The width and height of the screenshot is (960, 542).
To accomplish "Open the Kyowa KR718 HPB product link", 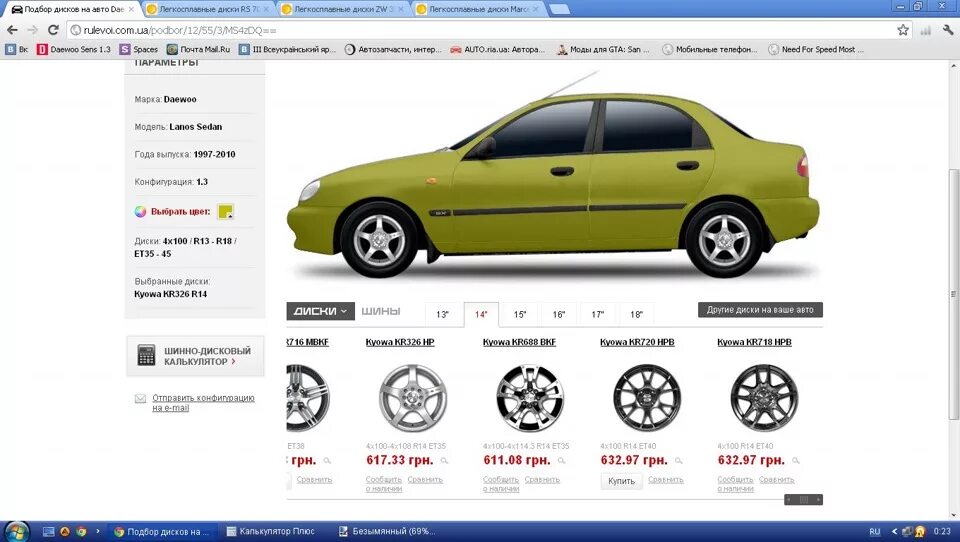I will point(754,342).
